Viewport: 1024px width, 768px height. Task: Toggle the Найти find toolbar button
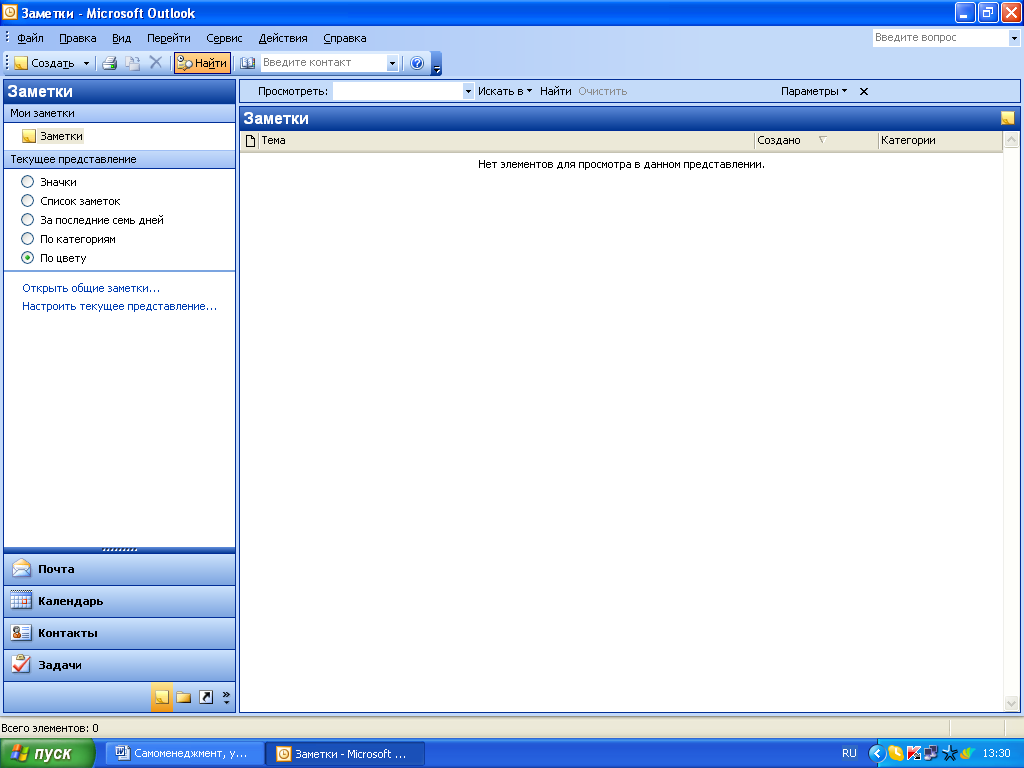point(202,63)
